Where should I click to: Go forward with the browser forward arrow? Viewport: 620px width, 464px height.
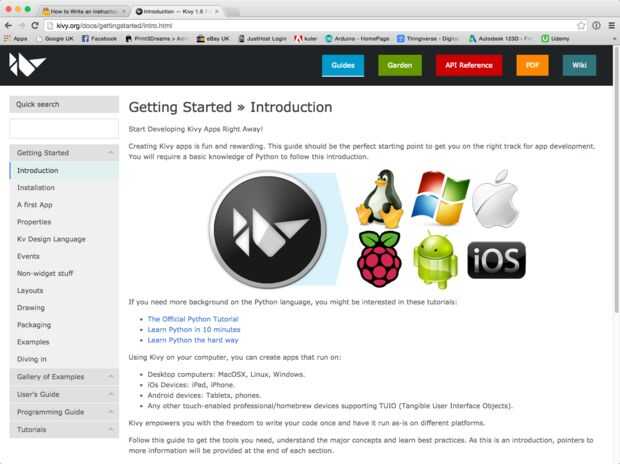coord(21,25)
